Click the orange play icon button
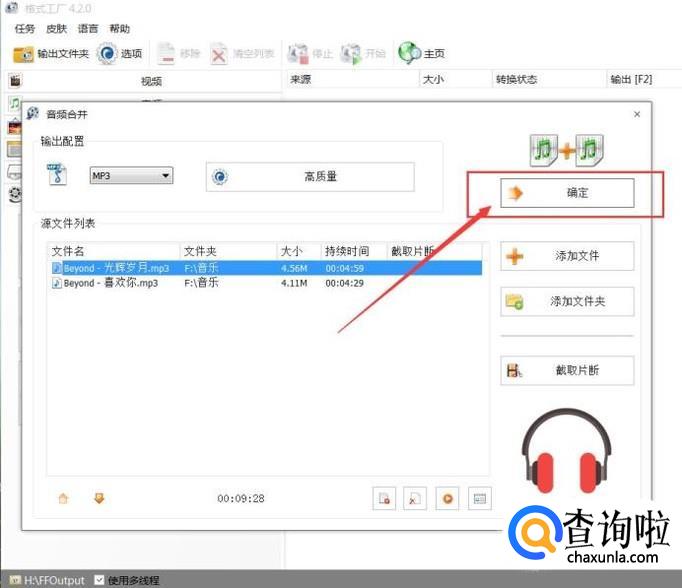The width and height of the screenshot is (682, 588). tap(447, 498)
